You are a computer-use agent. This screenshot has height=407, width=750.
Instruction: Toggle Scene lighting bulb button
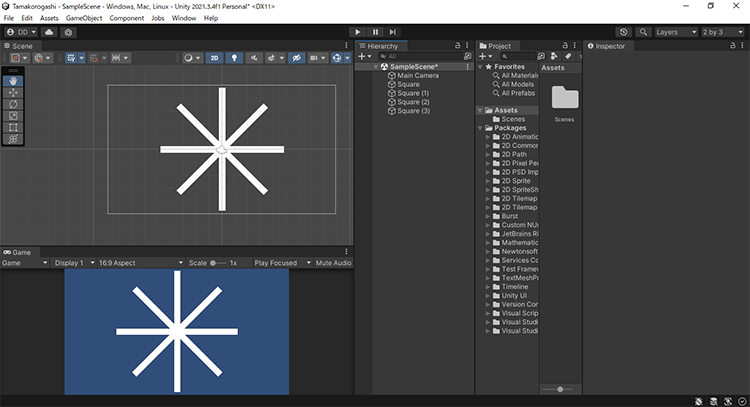point(233,58)
